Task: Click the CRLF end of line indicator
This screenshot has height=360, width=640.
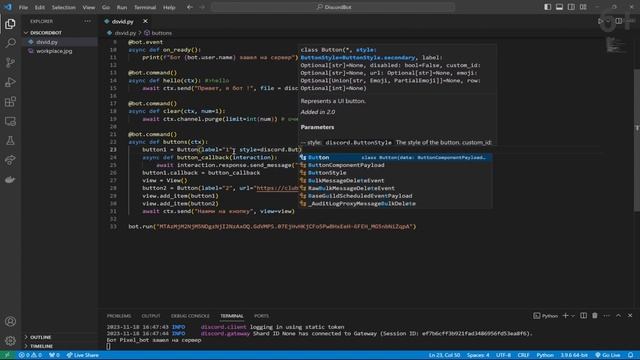Action: coord(523,355)
